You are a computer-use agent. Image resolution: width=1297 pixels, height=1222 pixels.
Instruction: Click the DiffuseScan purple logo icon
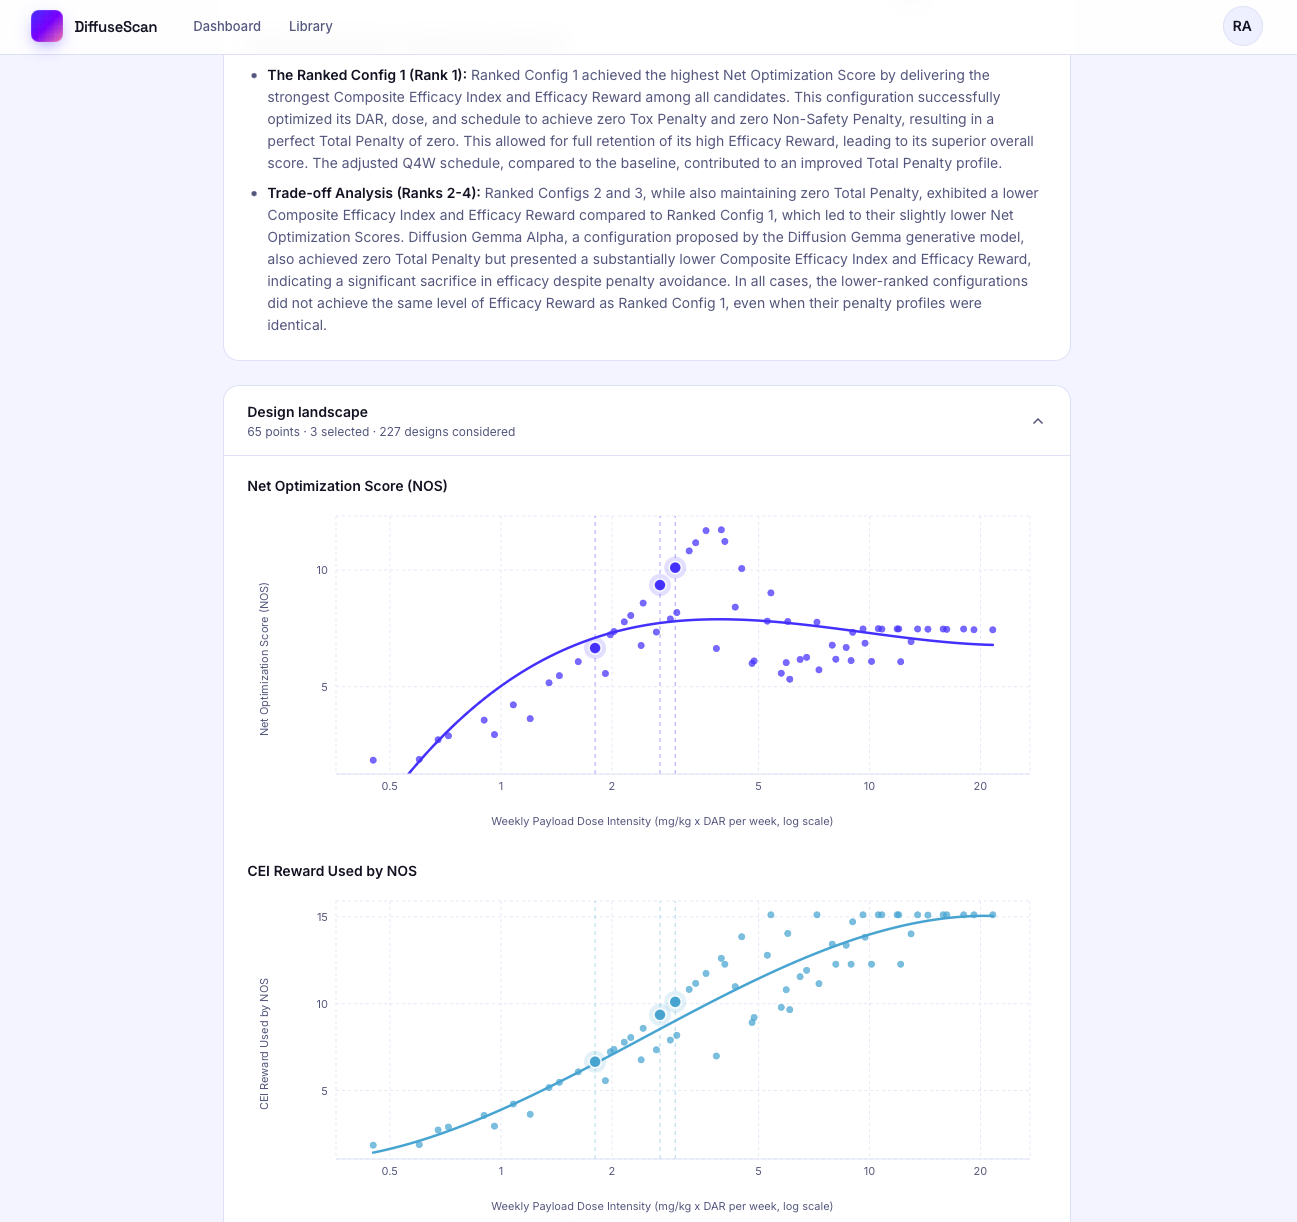(x=47, y=26)
